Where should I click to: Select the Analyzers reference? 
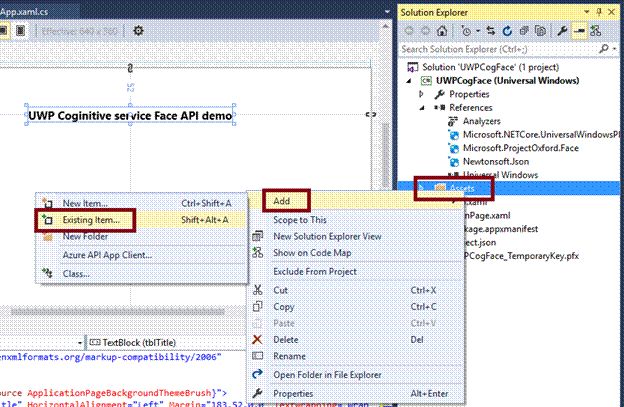pos(482,121)
